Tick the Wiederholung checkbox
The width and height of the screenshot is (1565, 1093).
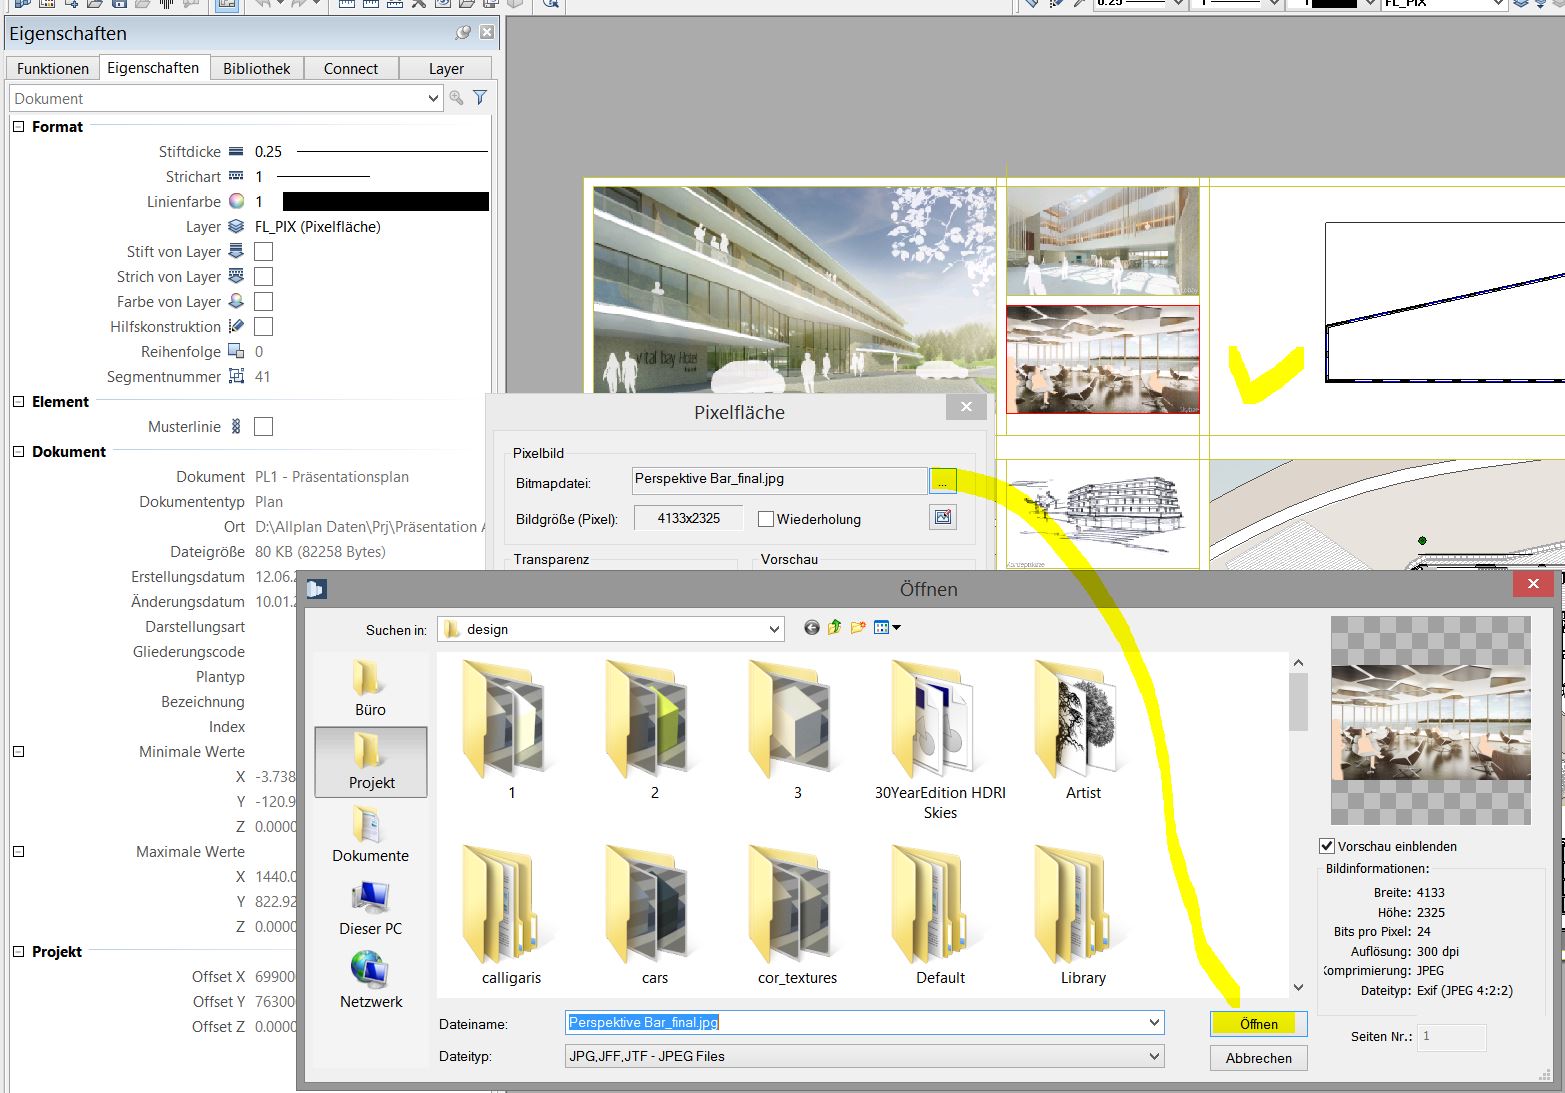pos(766,519)
